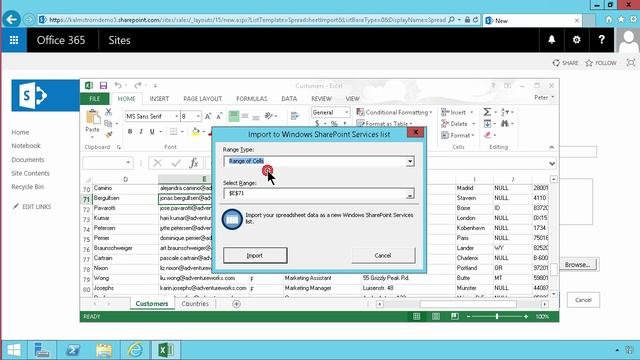The image size is (640, 360).
Task: Toggle bold formatting in Excel
Action: tap(130, 131)
